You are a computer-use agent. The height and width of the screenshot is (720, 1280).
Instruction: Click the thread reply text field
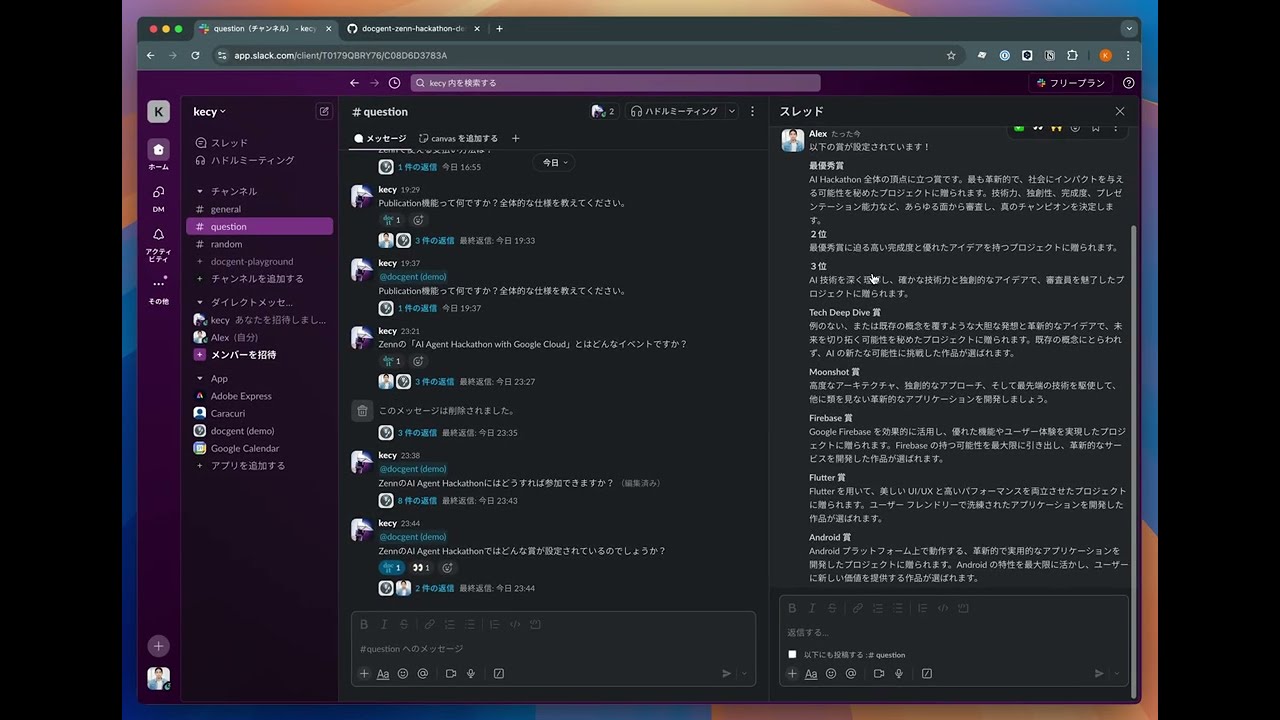(954, 632)
